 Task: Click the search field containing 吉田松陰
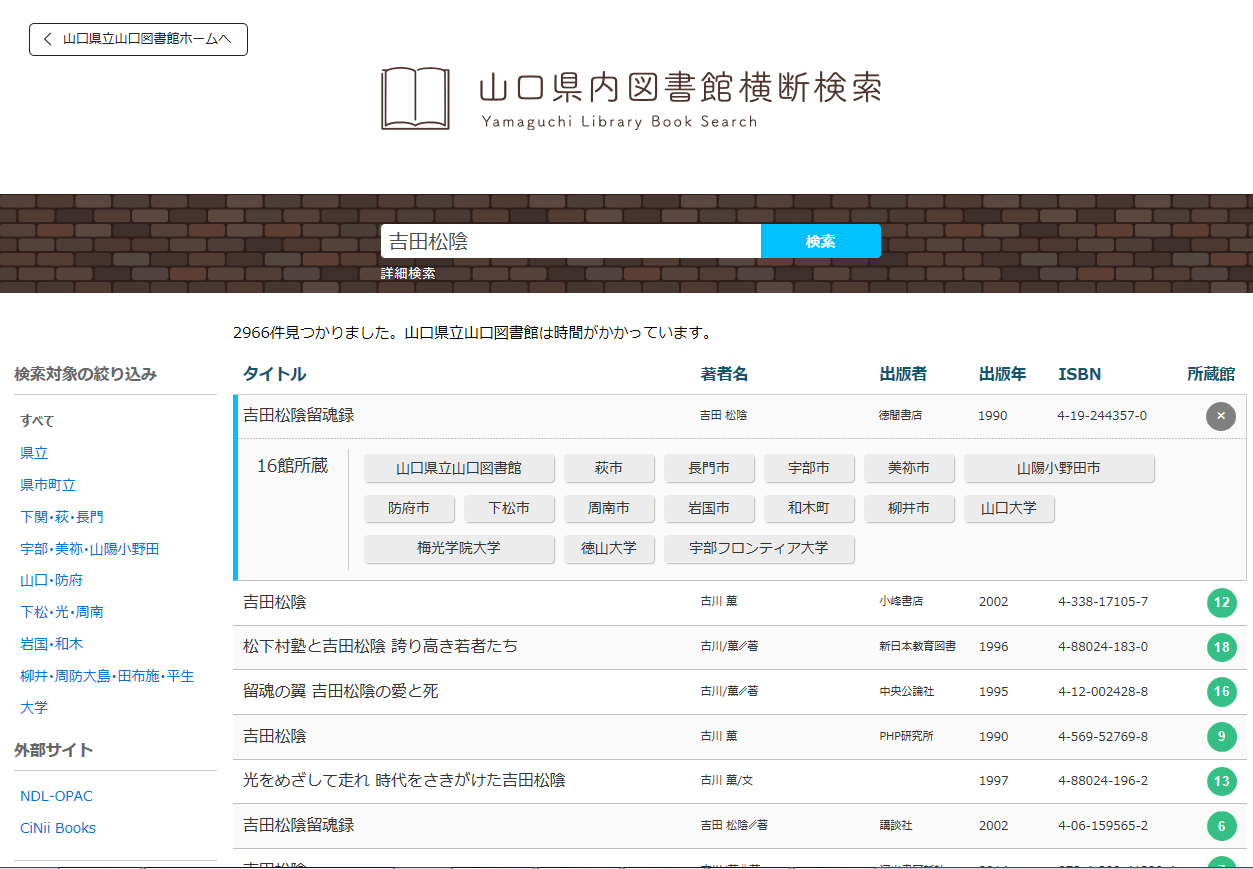pos(570,241)
